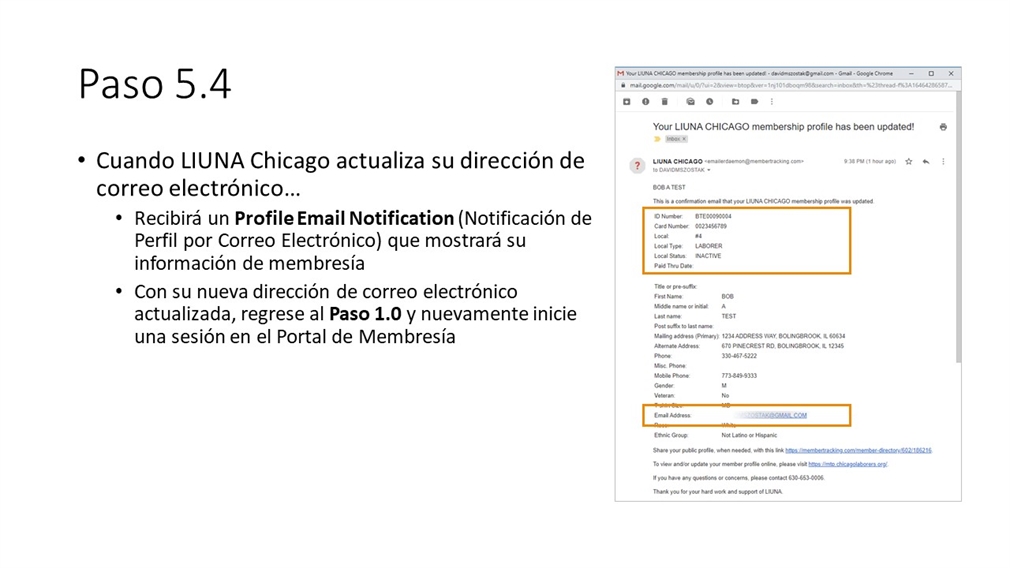This screenshot has width=1010, height=568.
Task: Click the BOB A TEST greeting line
Action: [669, 187]
